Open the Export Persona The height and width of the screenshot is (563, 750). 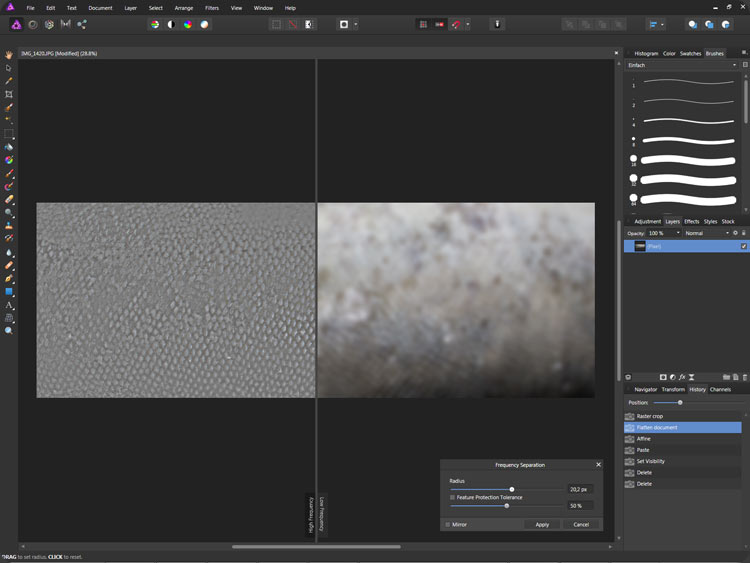[x=82, y=24]
